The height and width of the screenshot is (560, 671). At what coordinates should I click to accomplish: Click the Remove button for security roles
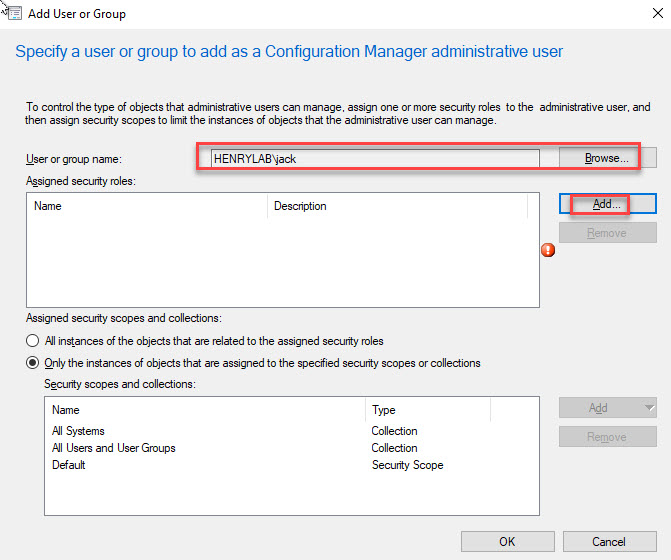coord(607,233)
